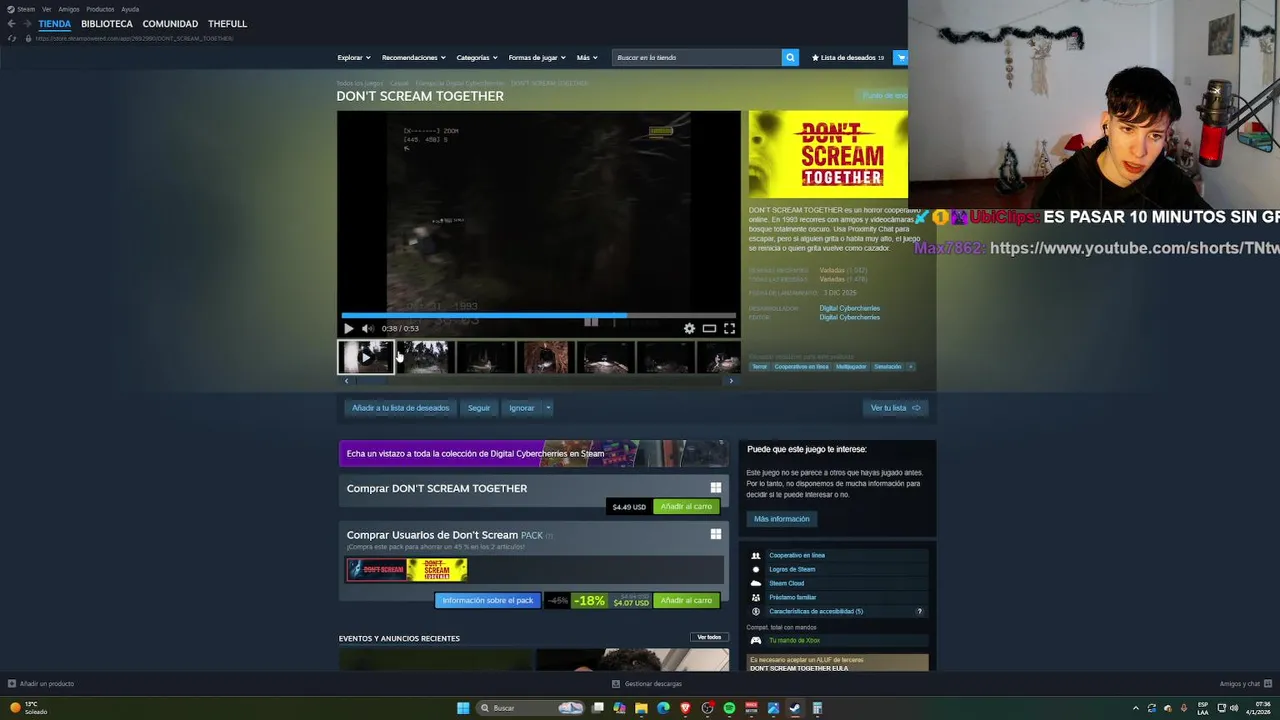Open the Amigos menu
Viewport: 1280px width, 720px height.
click(69, 9)
